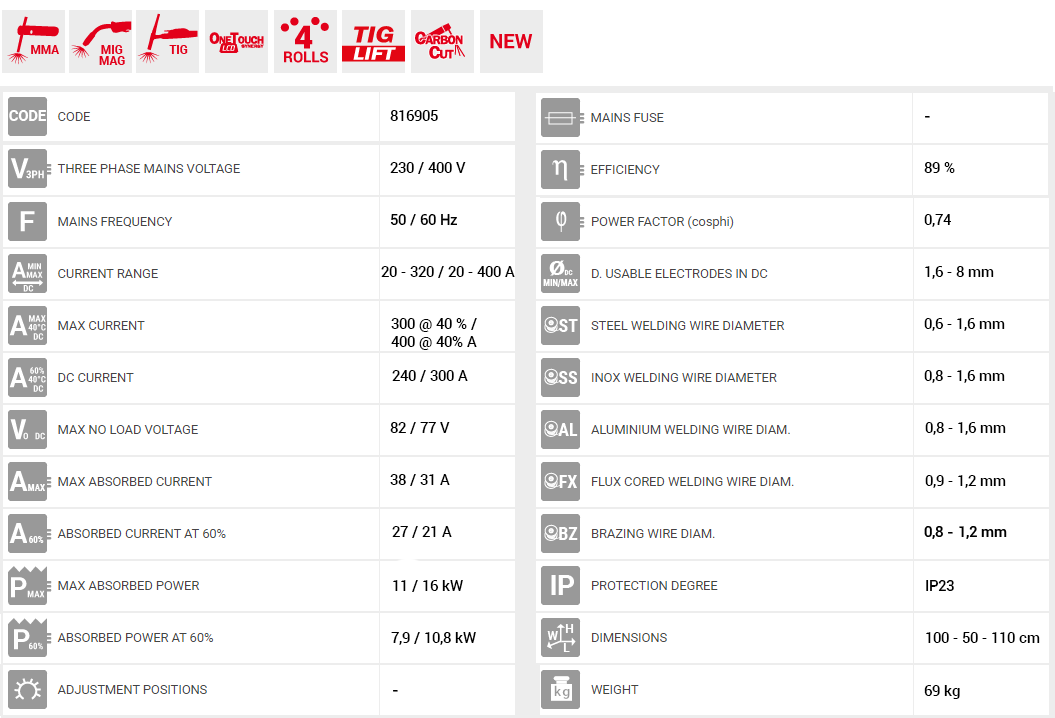Screen dimensions: 1055x718
Task: Open the OneTouch LCD Synergy badge
Action: point(236,42)
